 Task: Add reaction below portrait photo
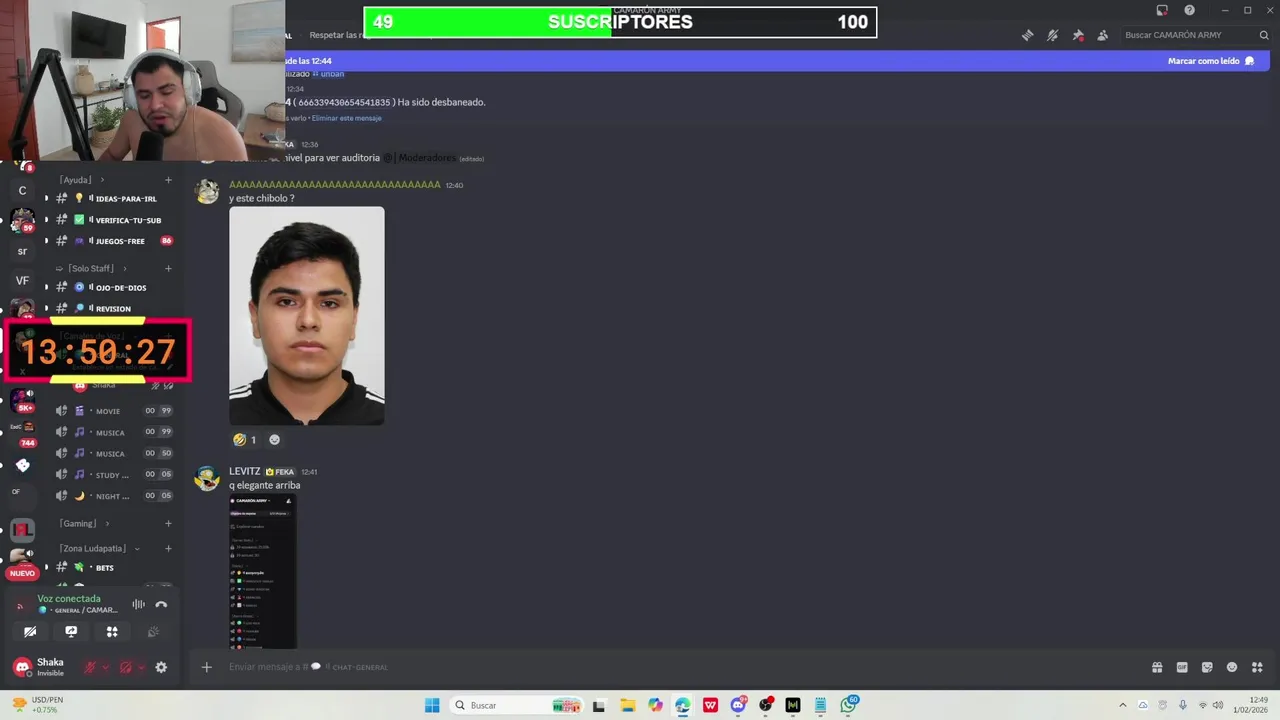coord(275,440)
